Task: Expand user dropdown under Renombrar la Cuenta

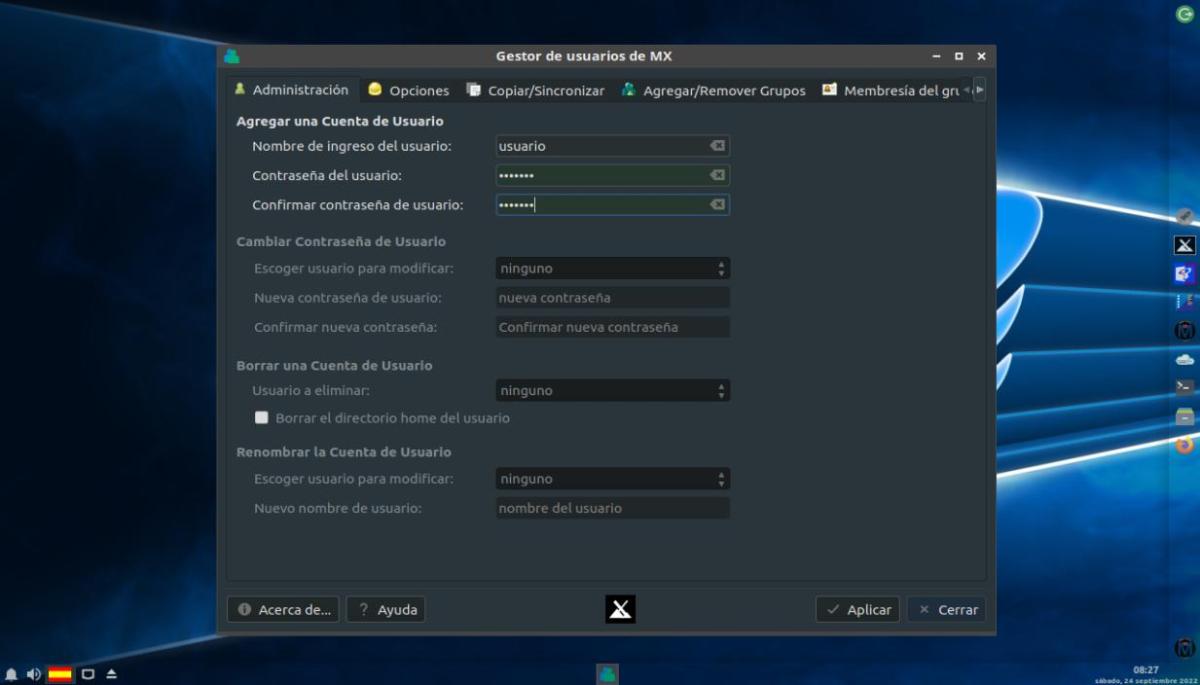Action: (612, 479)
